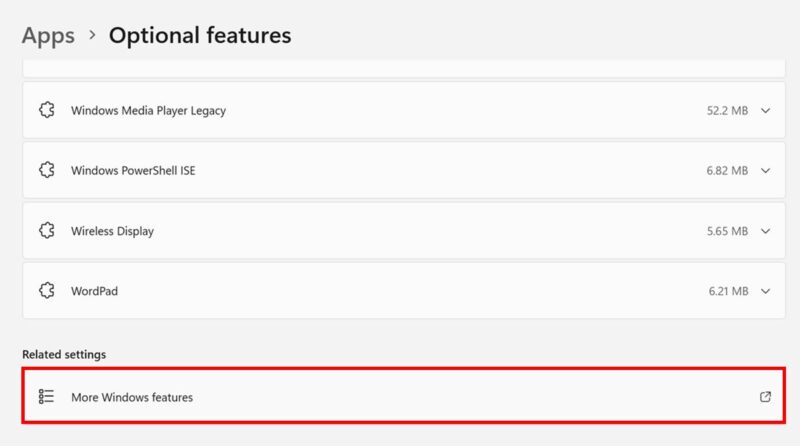Select the Wireless Display label

112,231
